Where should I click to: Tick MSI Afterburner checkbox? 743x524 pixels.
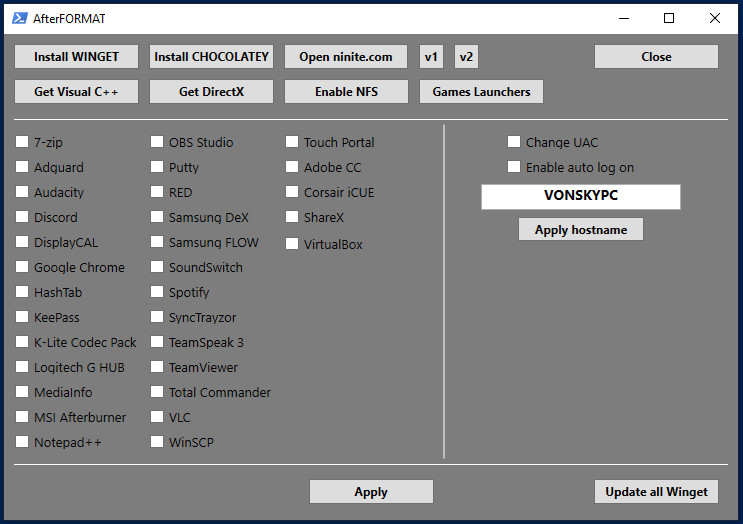[x=22, y=417]
